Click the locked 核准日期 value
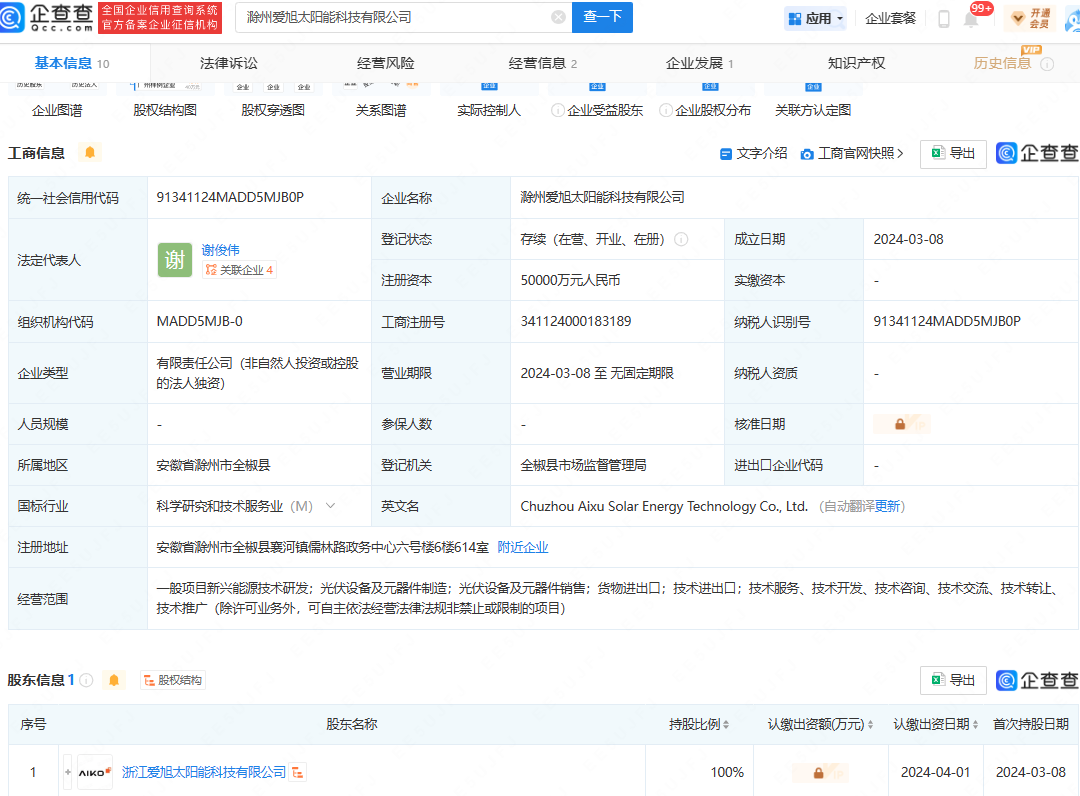1080x796 pixels. pyautogui.click(x=900, y=424)
